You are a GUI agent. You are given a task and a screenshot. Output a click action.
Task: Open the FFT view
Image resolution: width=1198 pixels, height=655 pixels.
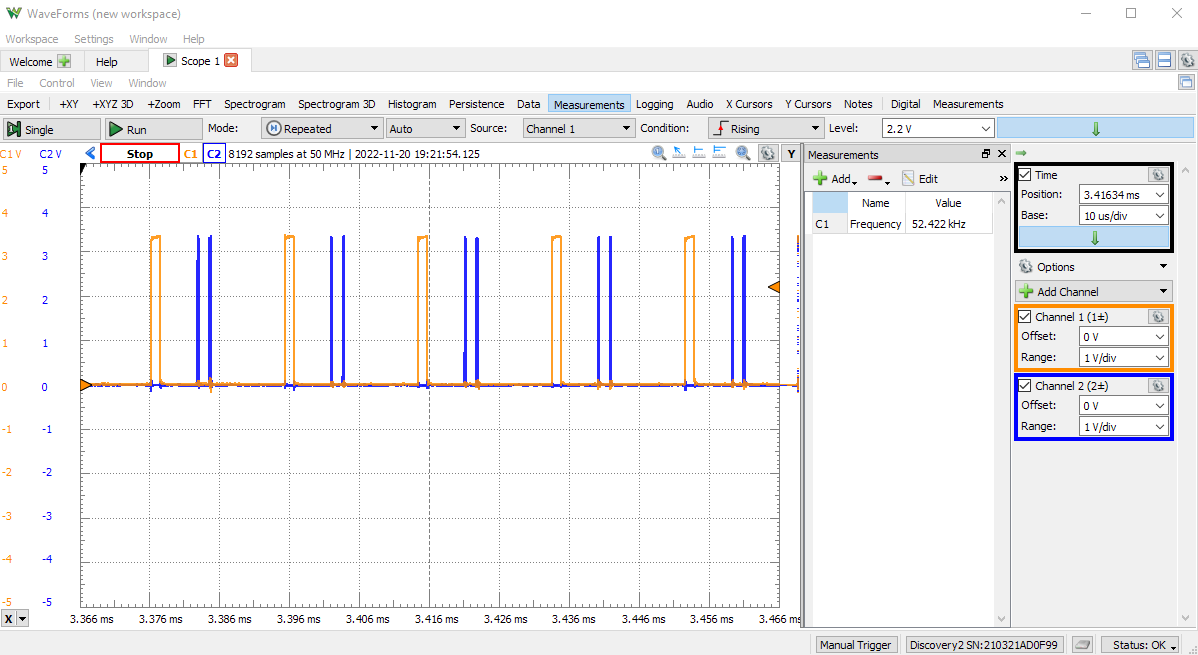202,104
